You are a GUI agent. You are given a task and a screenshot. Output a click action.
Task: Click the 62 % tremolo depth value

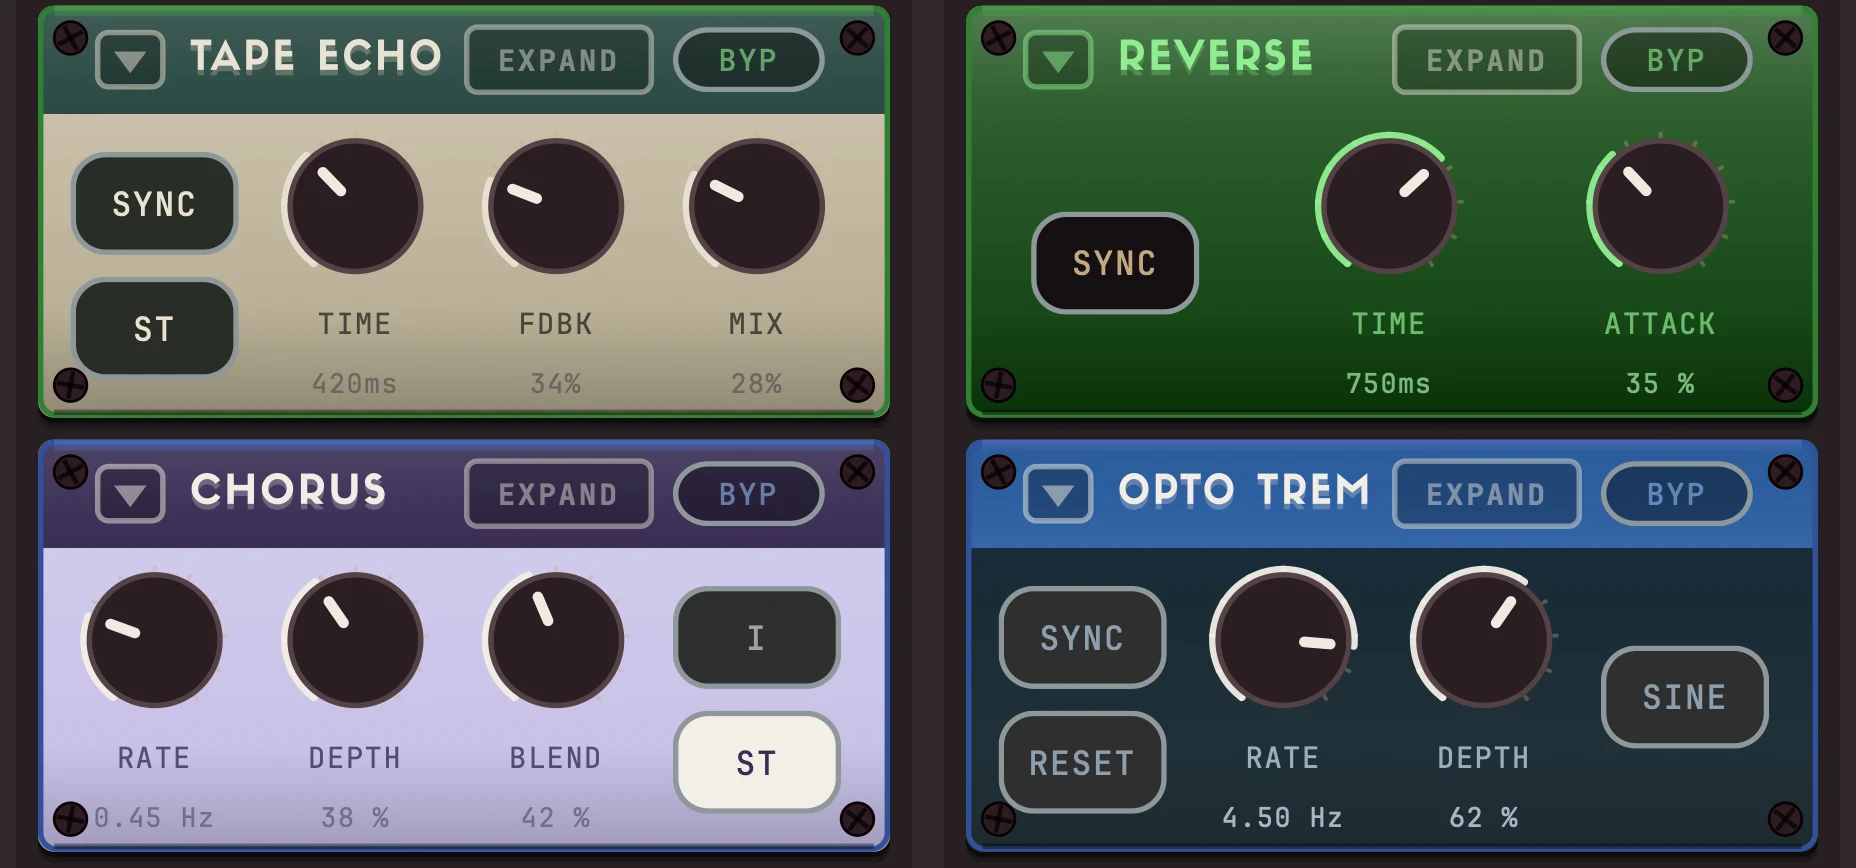1484,818
